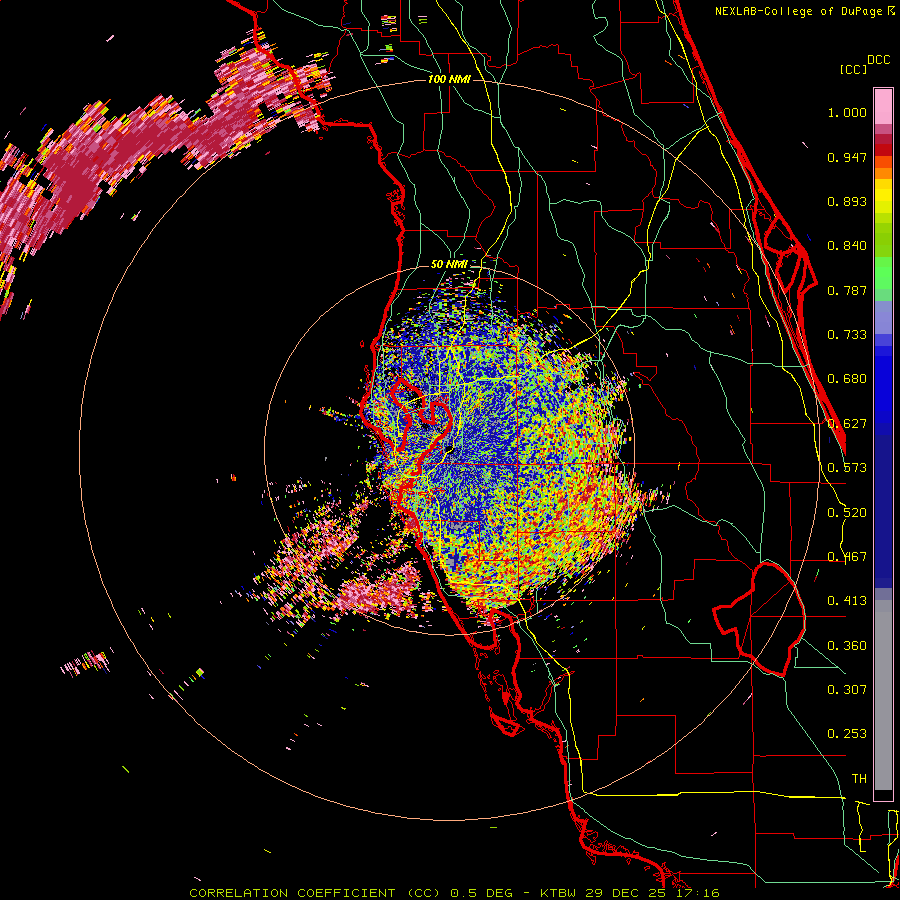Screen dimensions: 900x900
Task: Click the red-outlined Lake Okeechobee shape
Action: [759, 619]
